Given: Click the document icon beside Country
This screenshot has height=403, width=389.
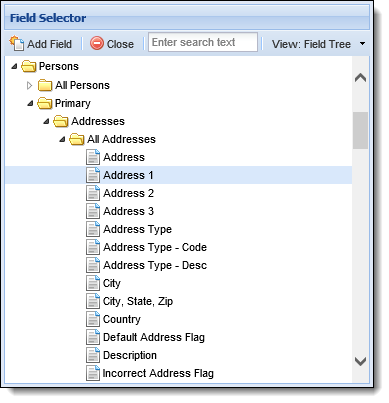Looking at the screenshot, I should point(93,319).
